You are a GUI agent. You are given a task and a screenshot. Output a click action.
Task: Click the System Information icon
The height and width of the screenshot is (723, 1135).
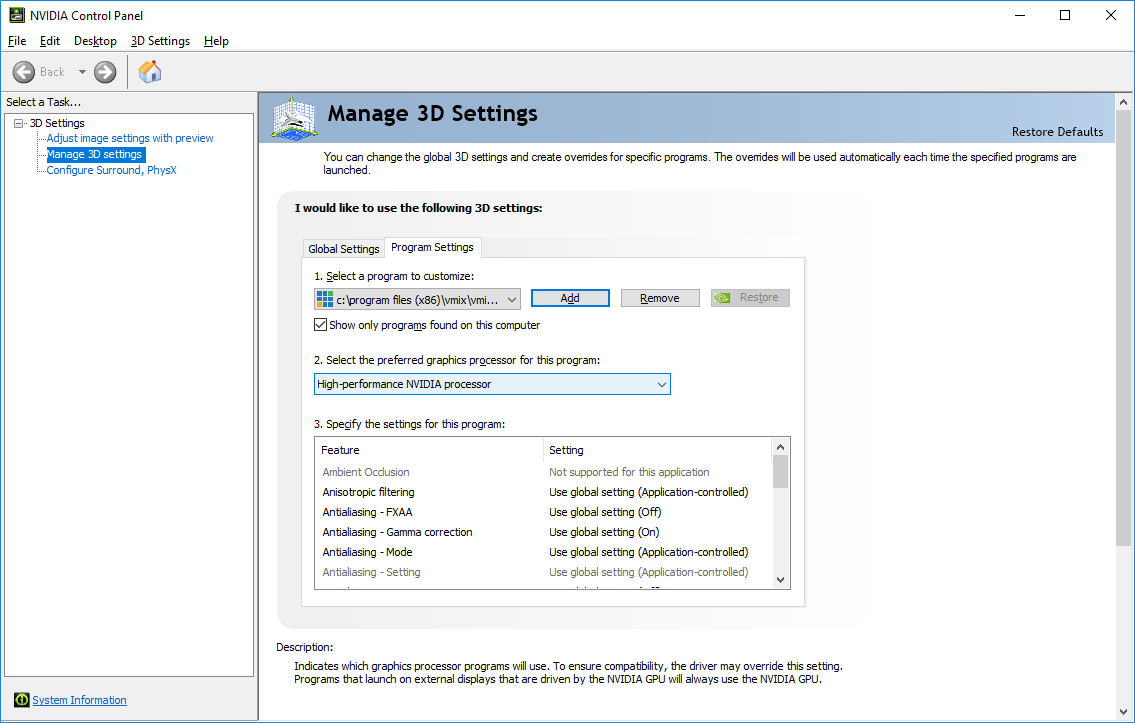coord(21,700)
